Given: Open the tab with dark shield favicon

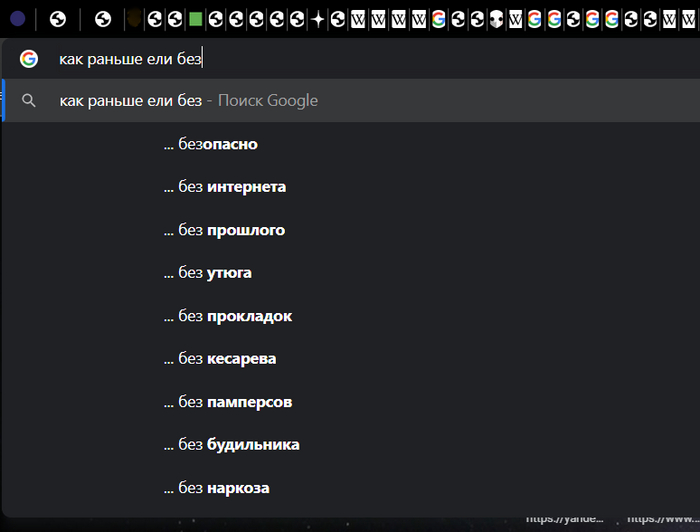Looking at the screenshot, I should pos(133,18).
